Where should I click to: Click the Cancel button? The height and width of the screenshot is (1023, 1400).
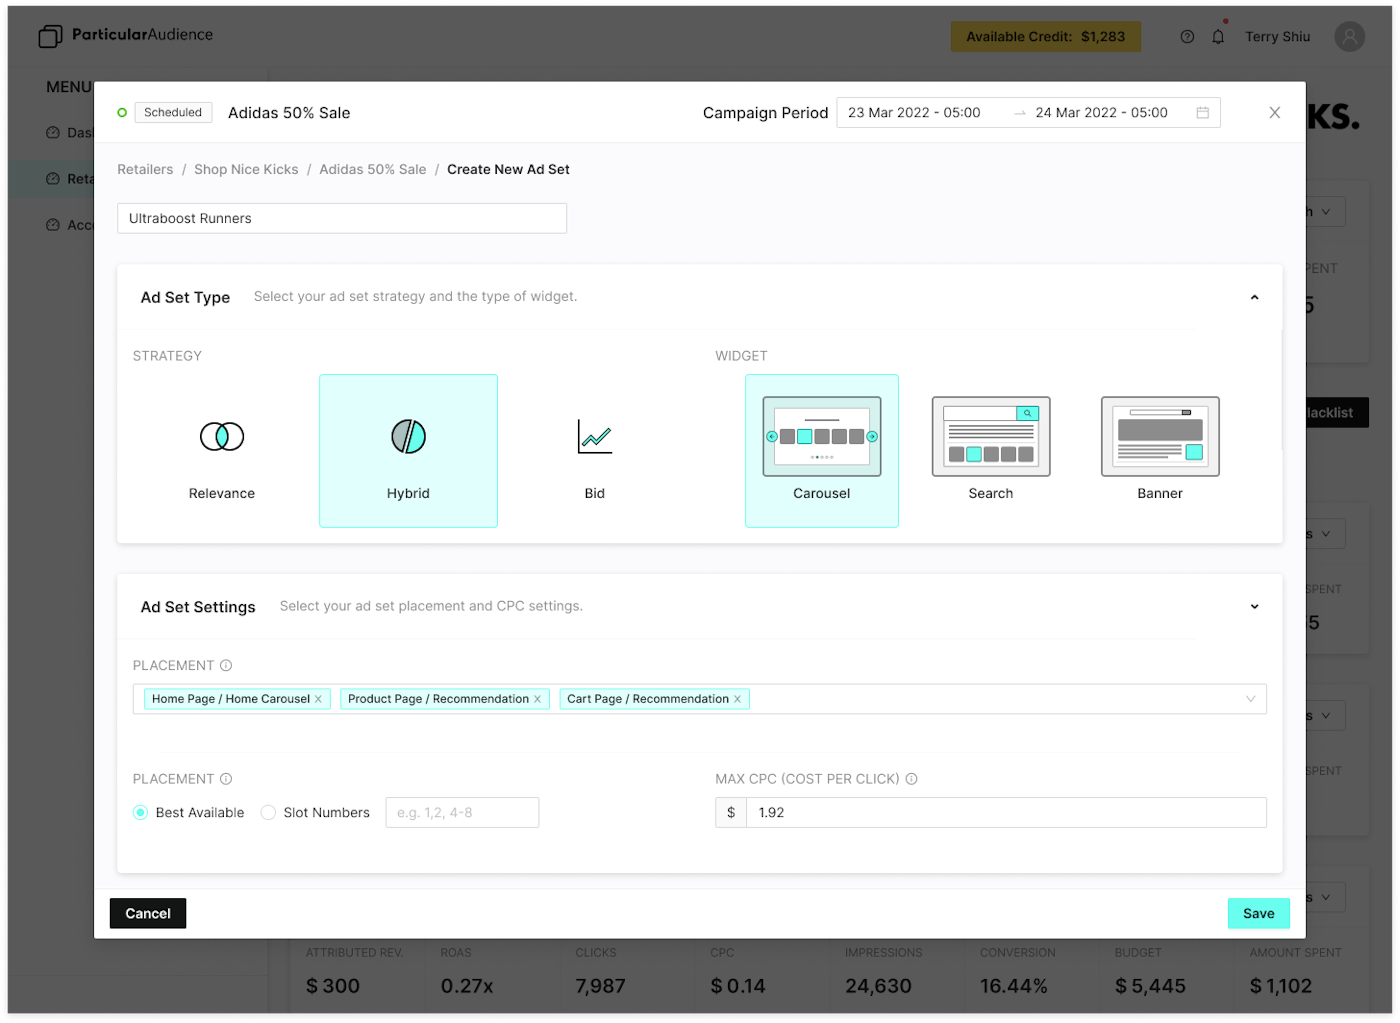148,913
